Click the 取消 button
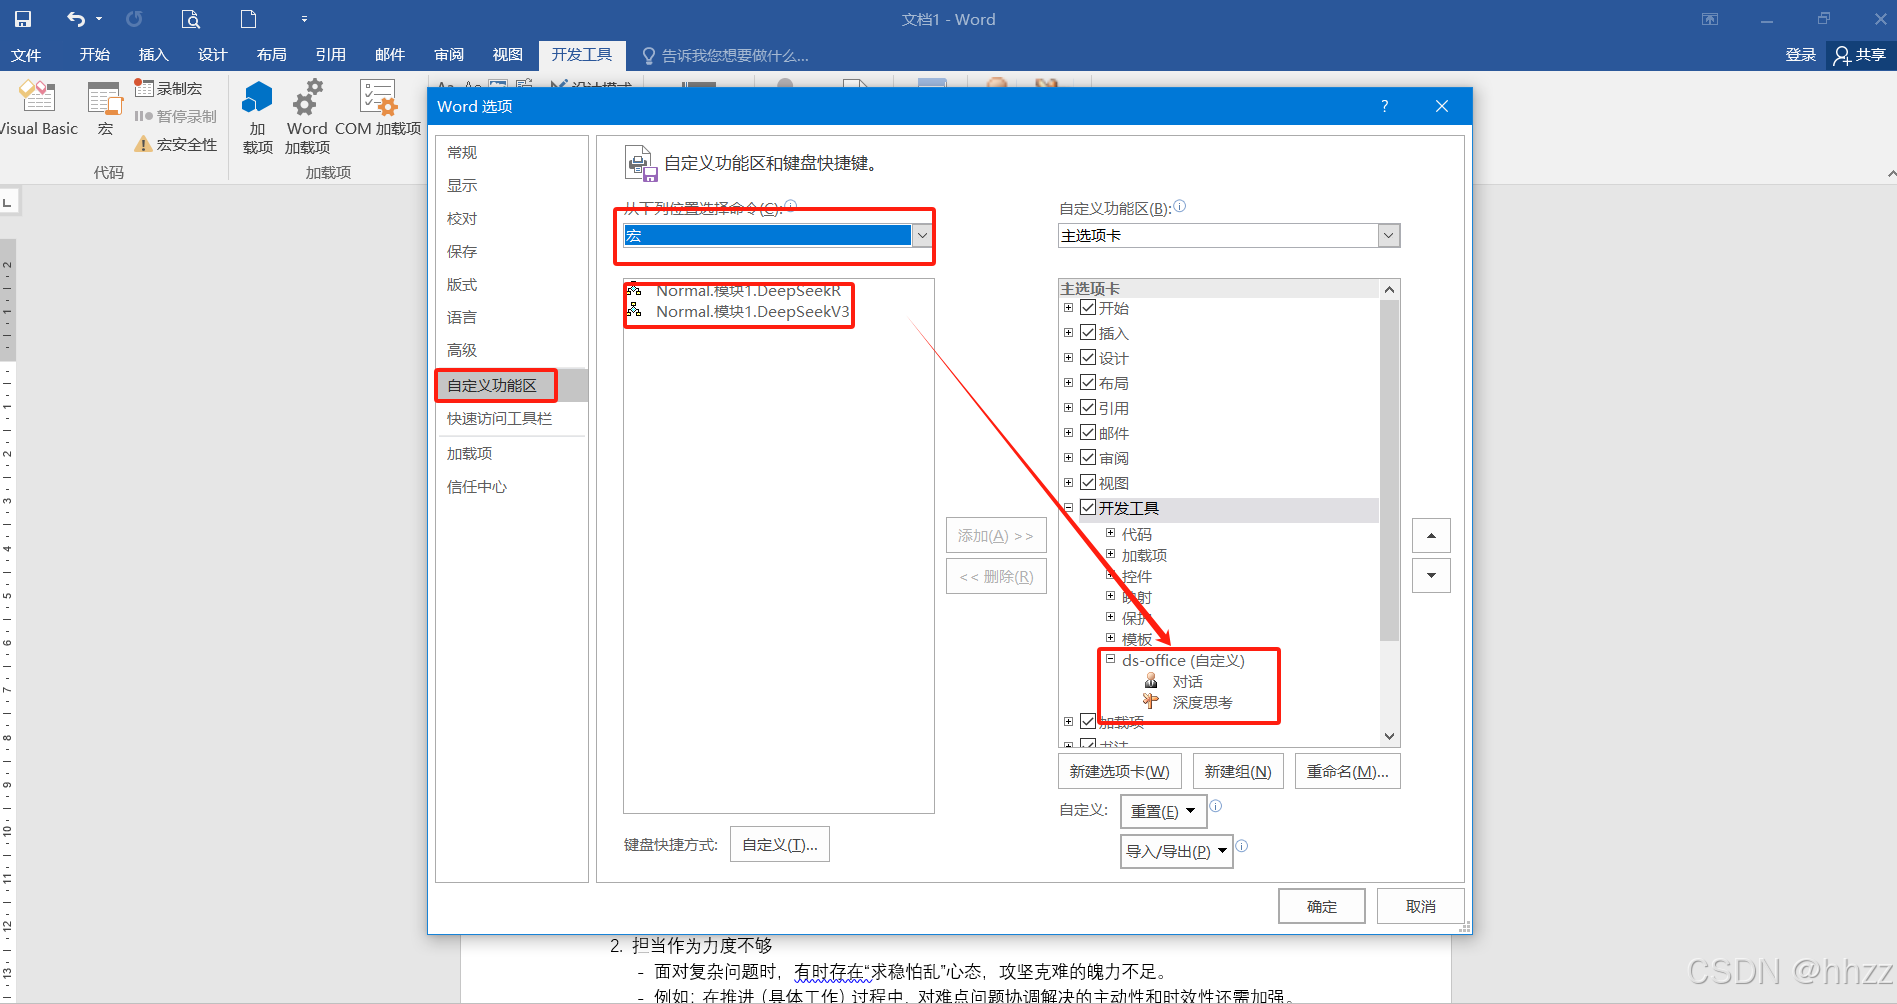The width and height of the screenshot is (1897, 1004). point(1420,906)
